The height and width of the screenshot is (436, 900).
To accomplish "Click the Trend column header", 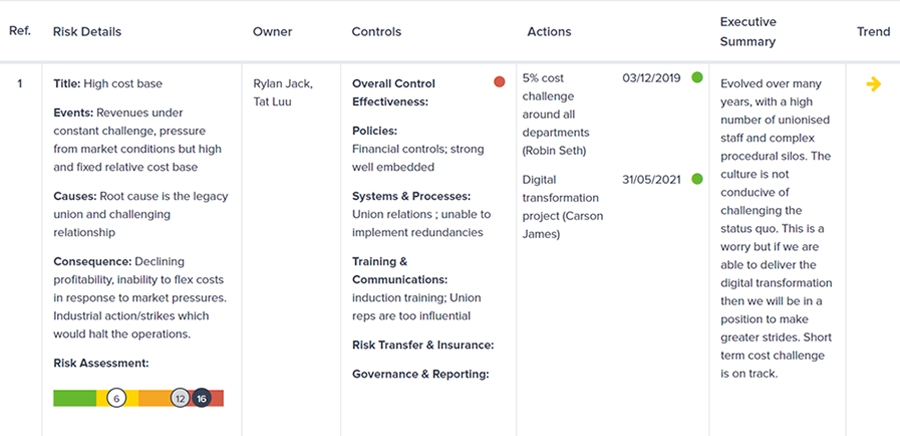I will pos(874,32).
